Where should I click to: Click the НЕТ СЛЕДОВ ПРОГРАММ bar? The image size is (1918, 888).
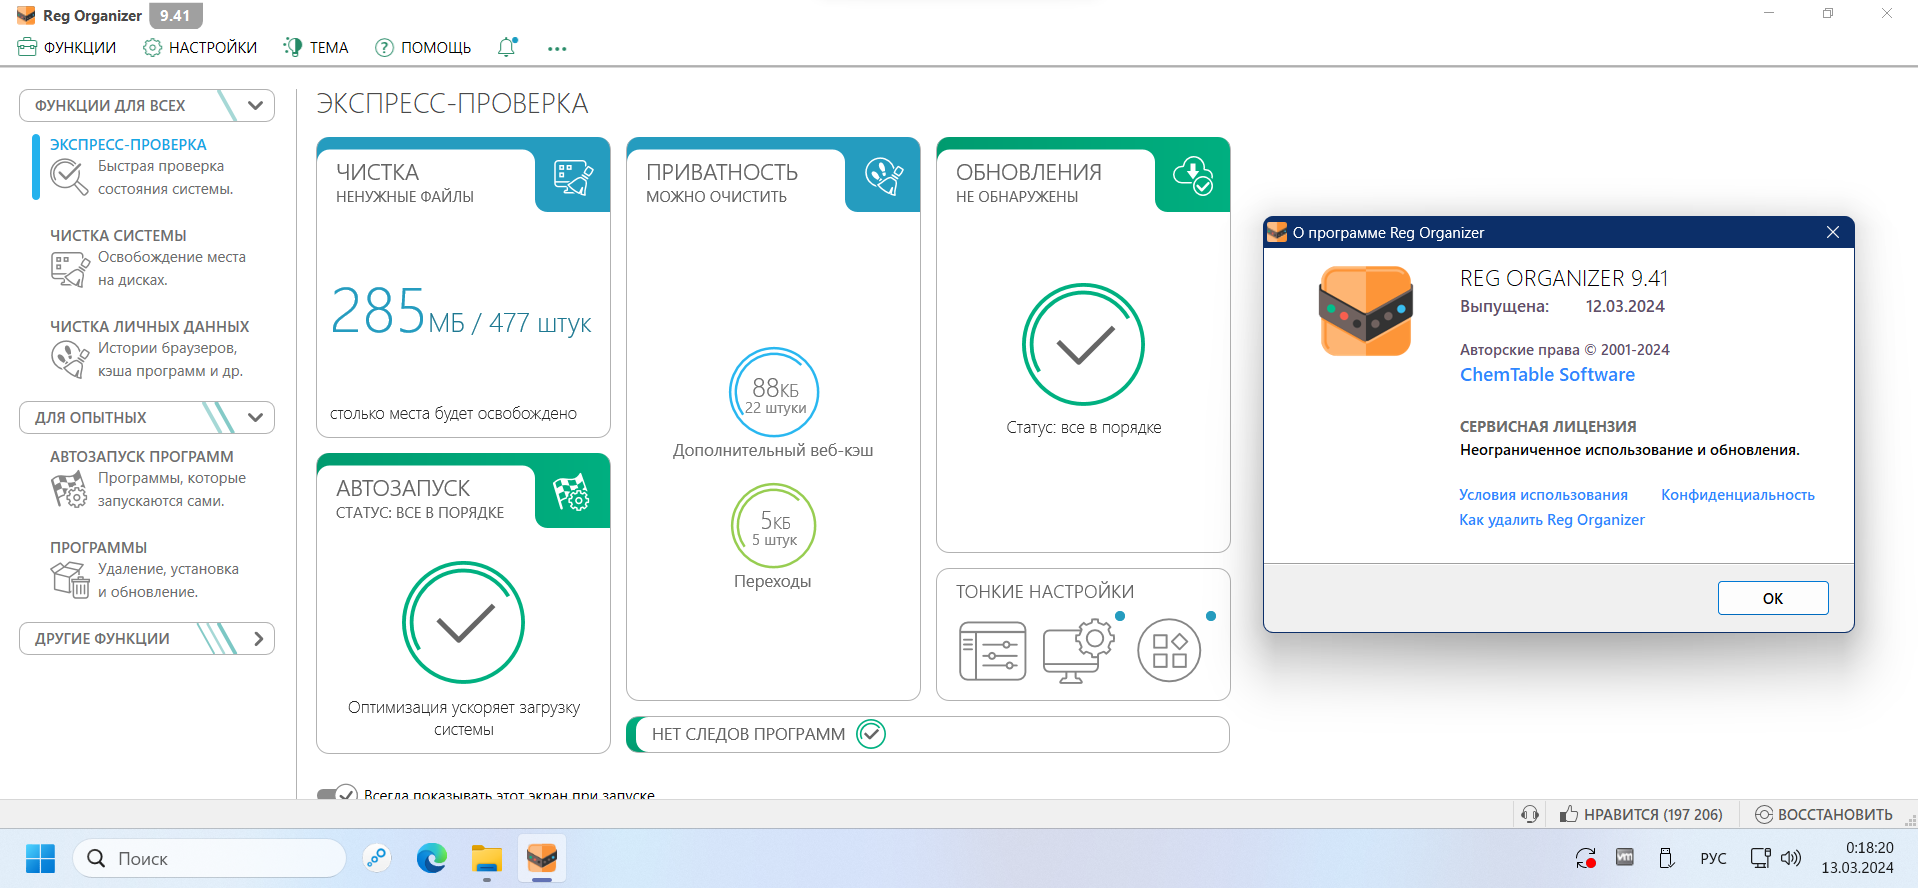pyautogui.click(x=927, y=734)
